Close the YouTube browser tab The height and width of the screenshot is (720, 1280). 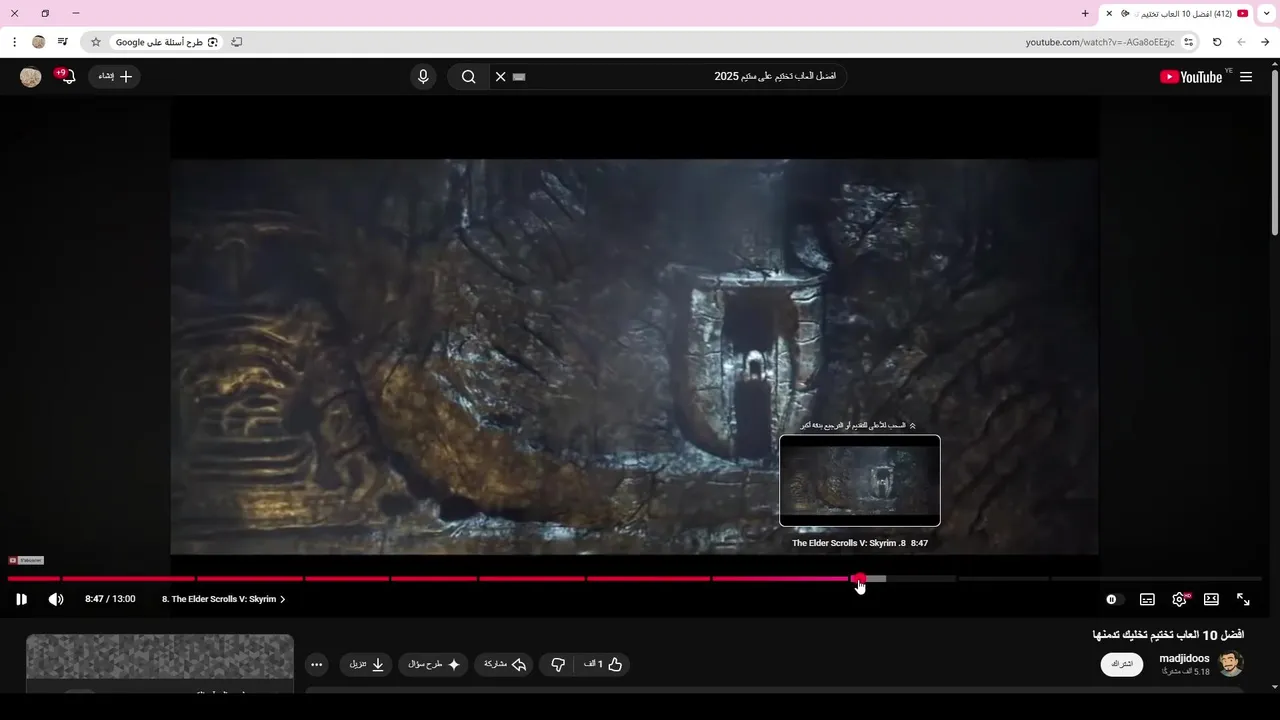(1109, 14)
